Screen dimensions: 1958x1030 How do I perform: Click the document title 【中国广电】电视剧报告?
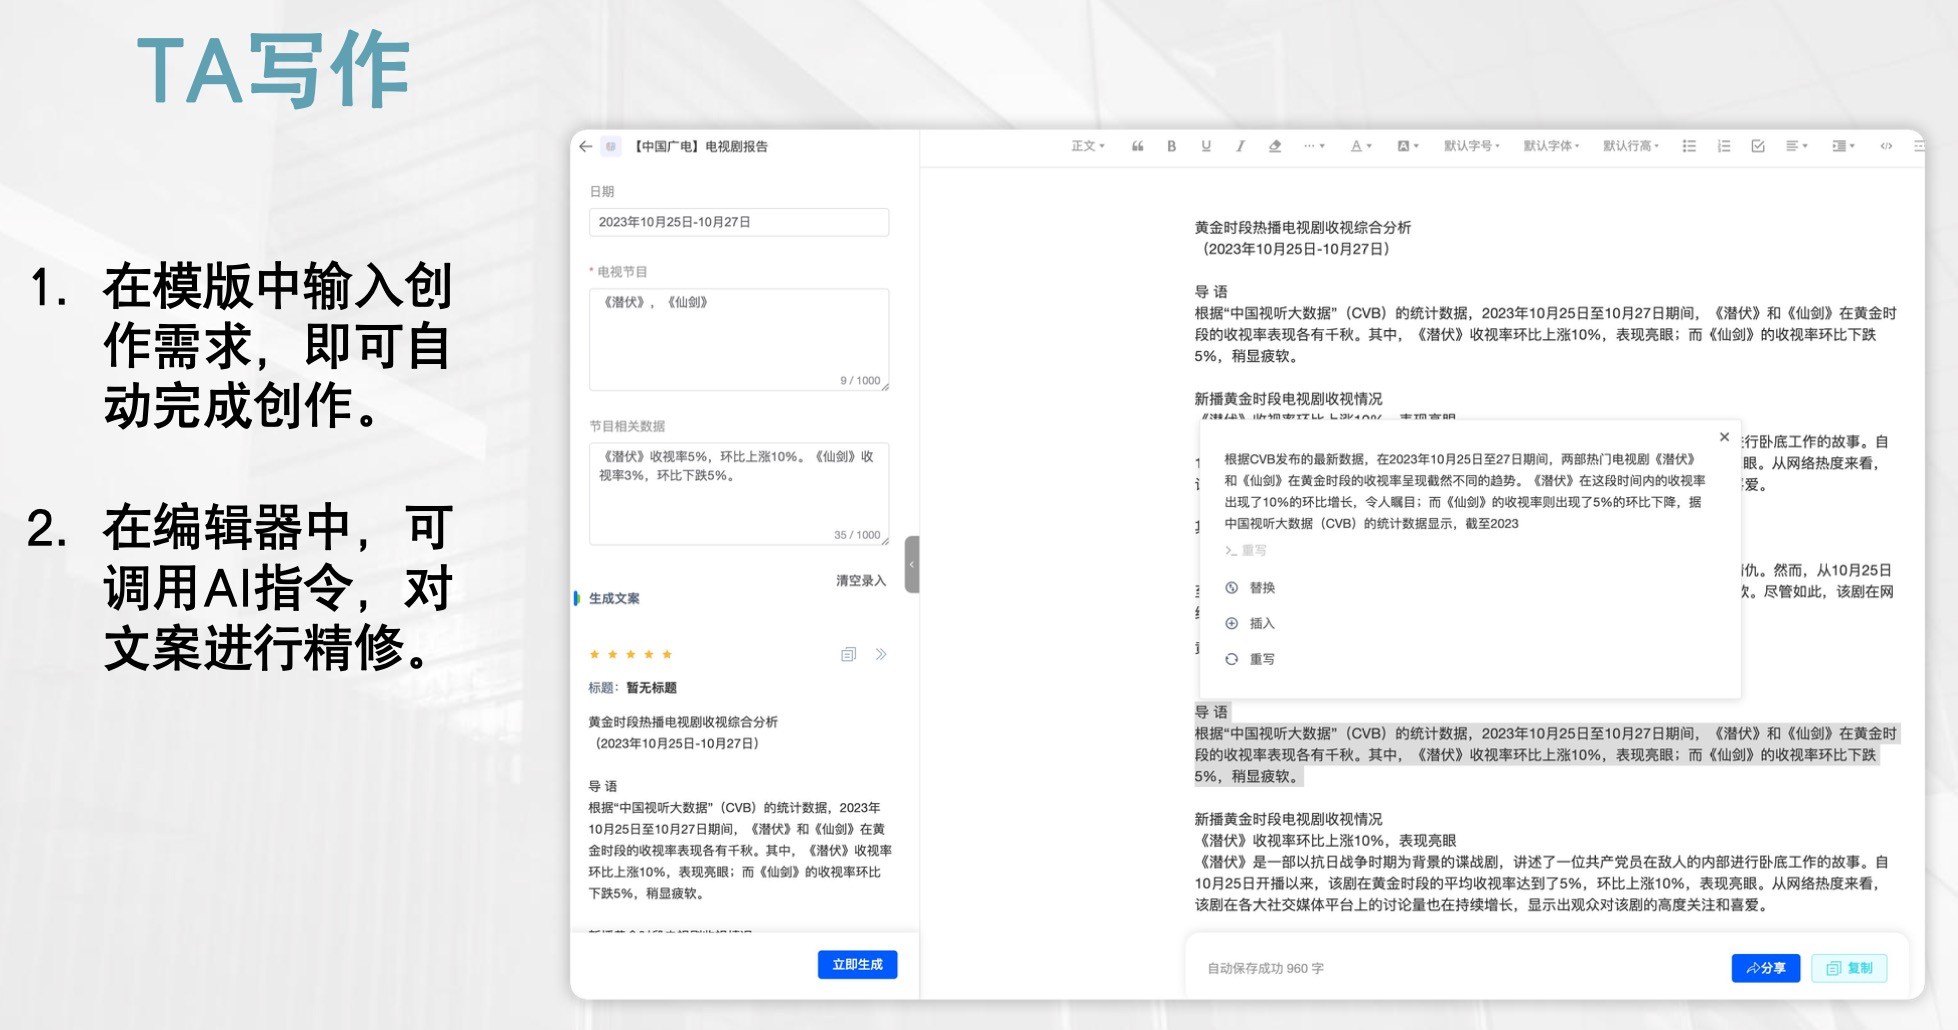click(x=701, y=146)
